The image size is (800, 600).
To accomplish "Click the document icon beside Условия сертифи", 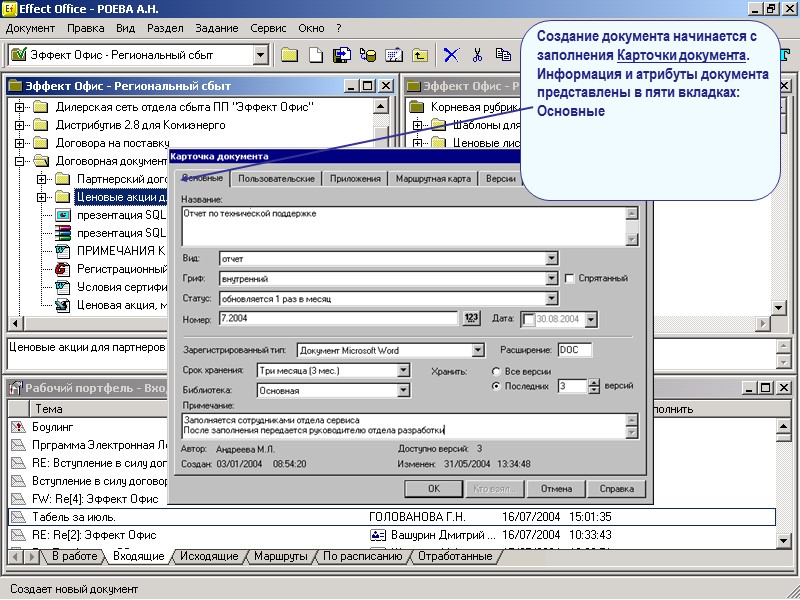I will 62,287.
